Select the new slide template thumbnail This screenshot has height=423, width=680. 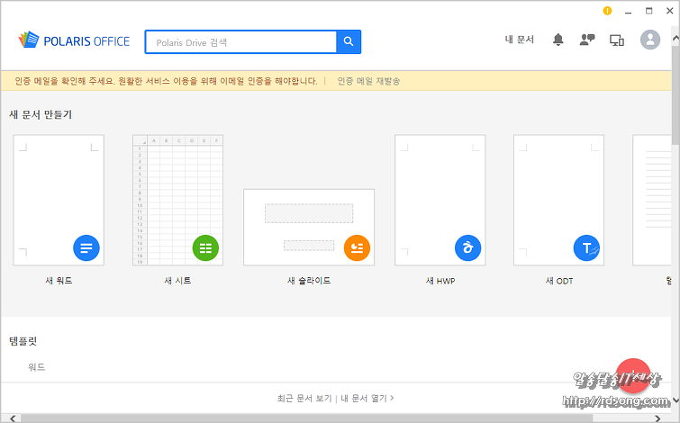coord(308,227)
